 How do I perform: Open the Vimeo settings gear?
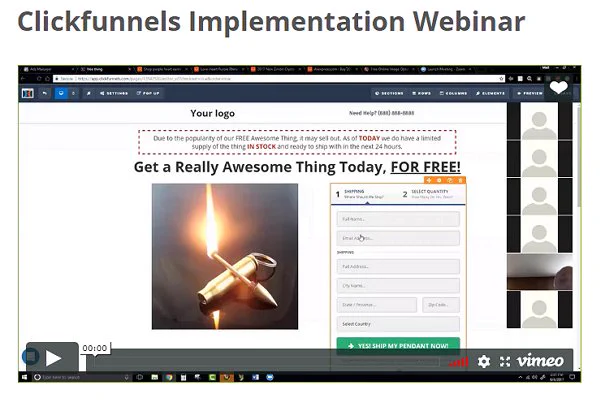click(484, 361)
